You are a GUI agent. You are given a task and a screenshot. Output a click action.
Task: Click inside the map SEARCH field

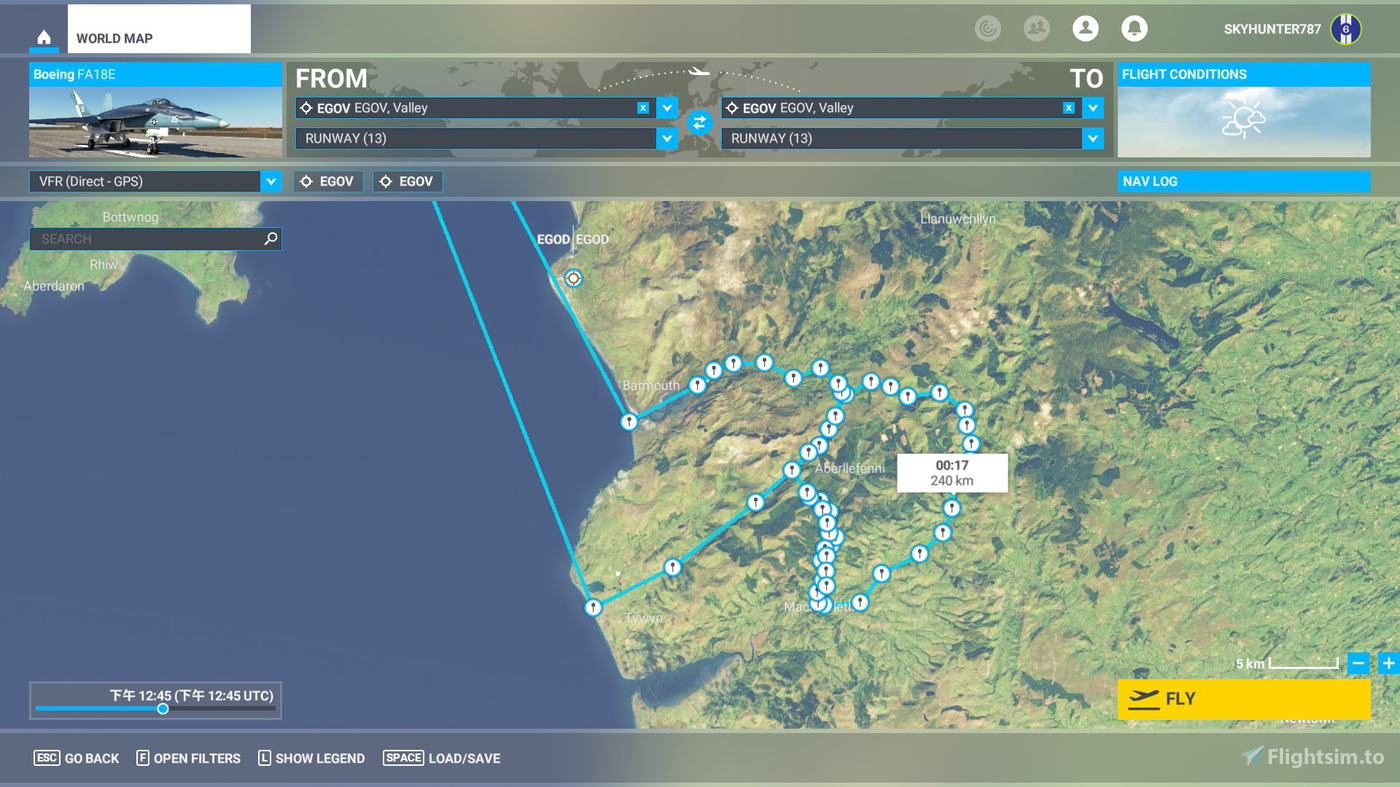[x=140, y=238]
